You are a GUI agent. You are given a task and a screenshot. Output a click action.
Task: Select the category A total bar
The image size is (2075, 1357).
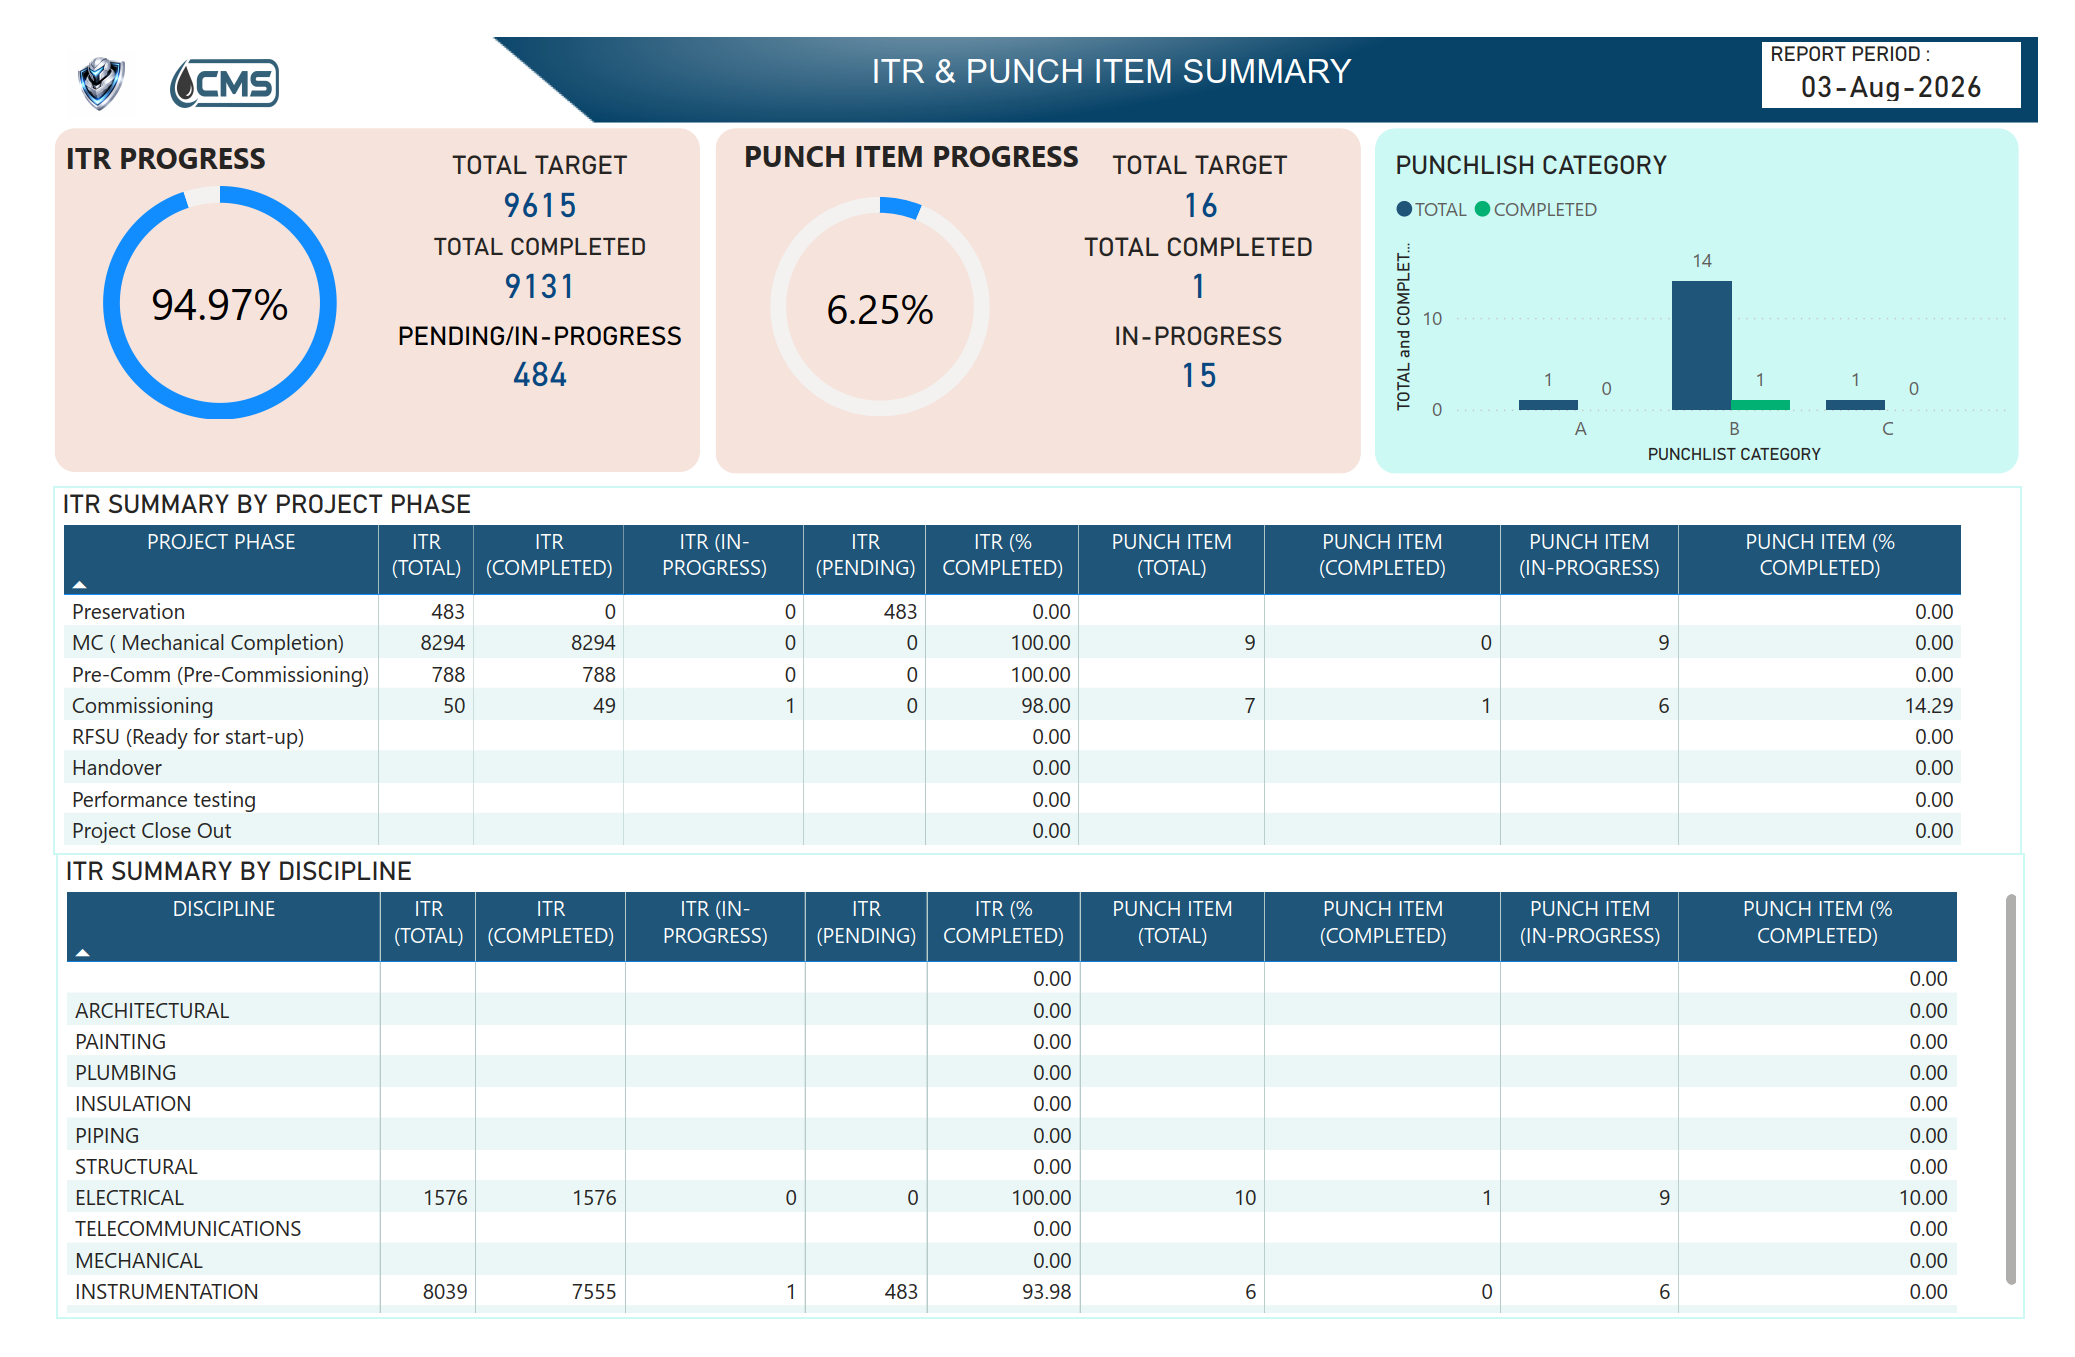click(1548, 405)
